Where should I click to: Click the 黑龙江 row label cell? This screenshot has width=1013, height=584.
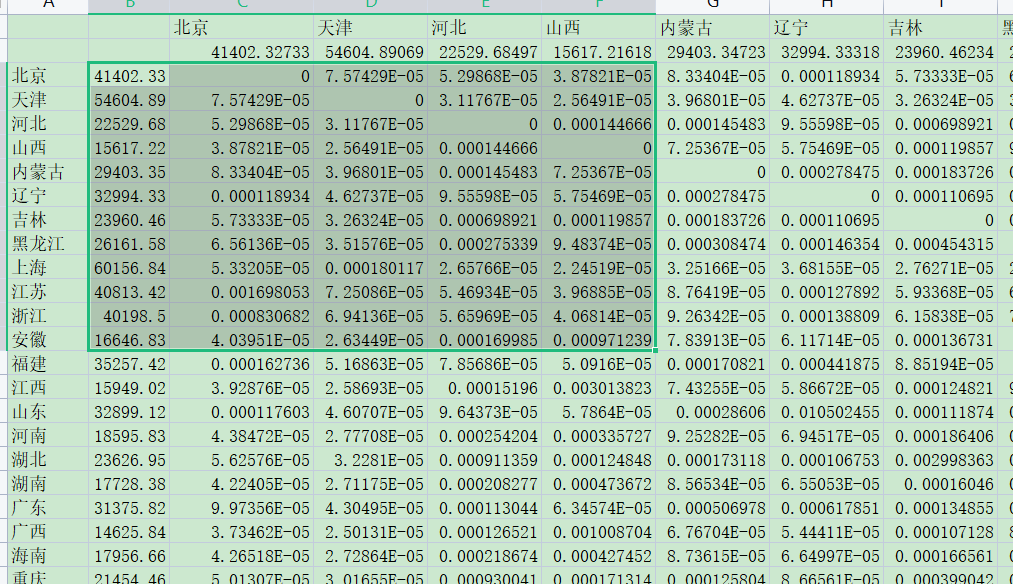coord(48,244)
